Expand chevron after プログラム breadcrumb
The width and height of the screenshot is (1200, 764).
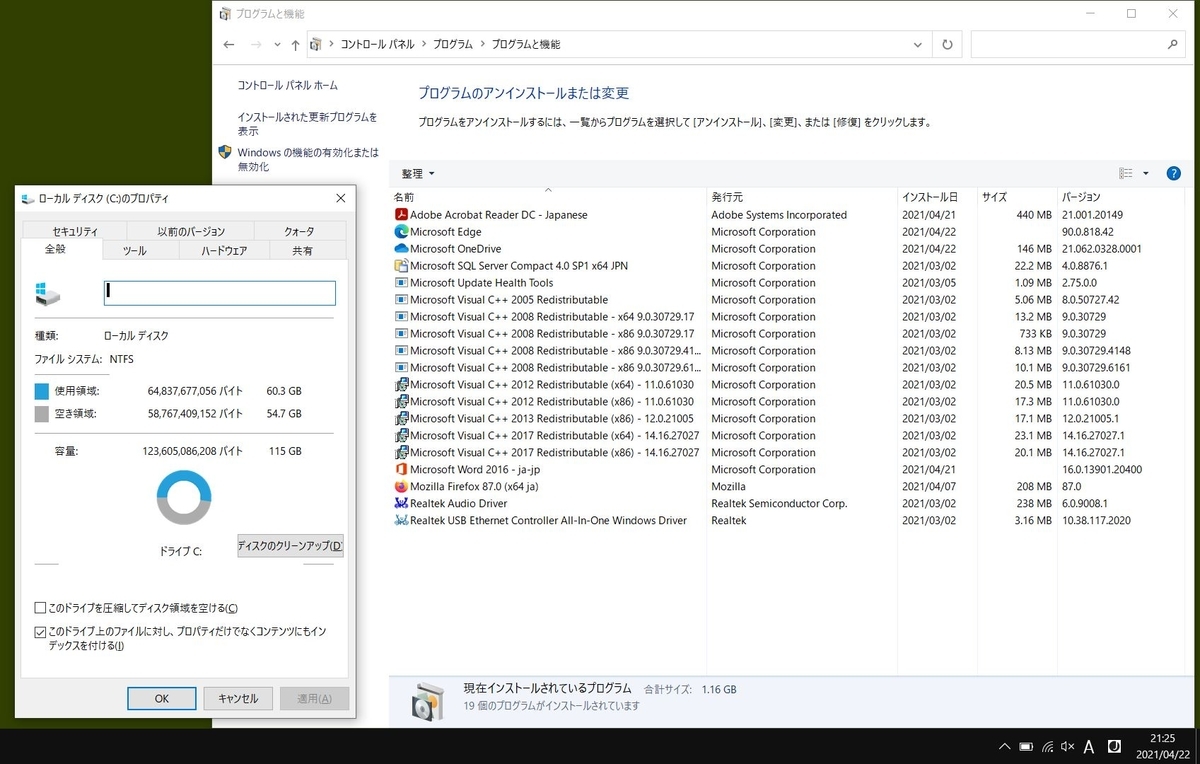coord(483,45)
